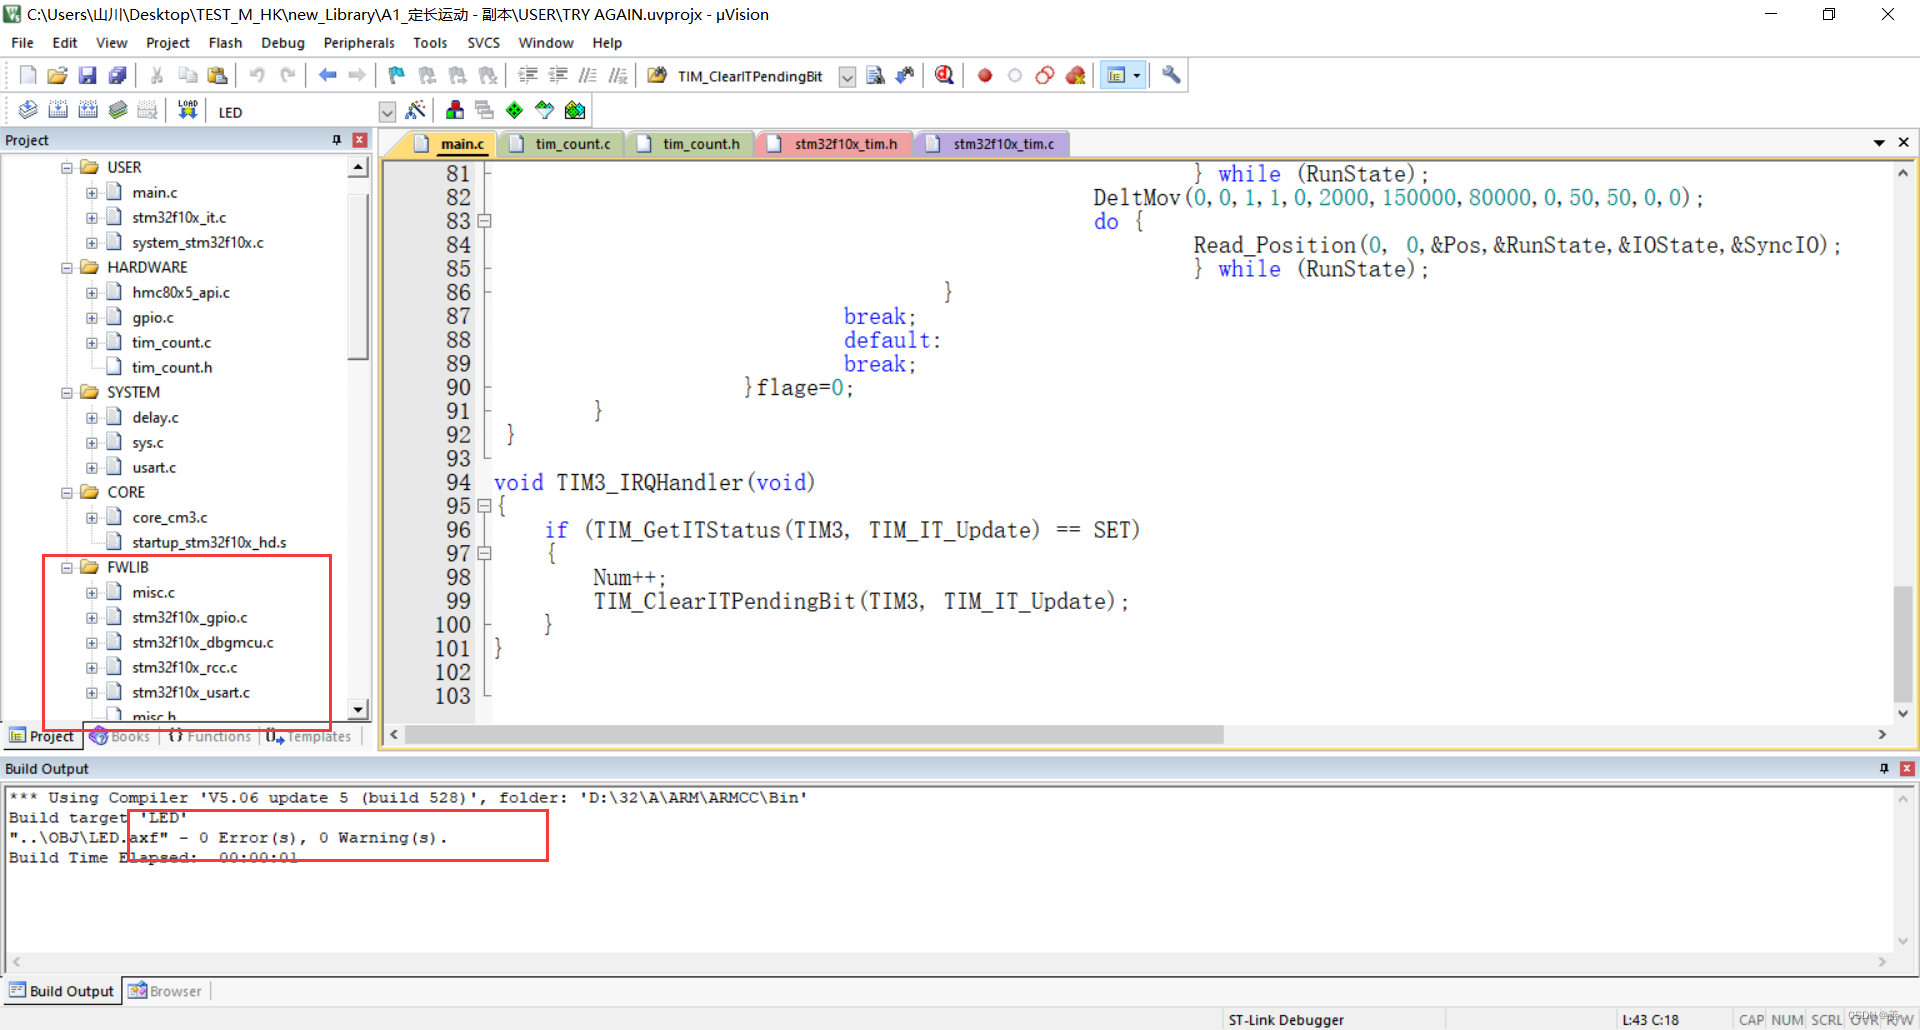Start a Debug Session
Viewport: 1920px width, 1030px height.
(x=944, y=75)
